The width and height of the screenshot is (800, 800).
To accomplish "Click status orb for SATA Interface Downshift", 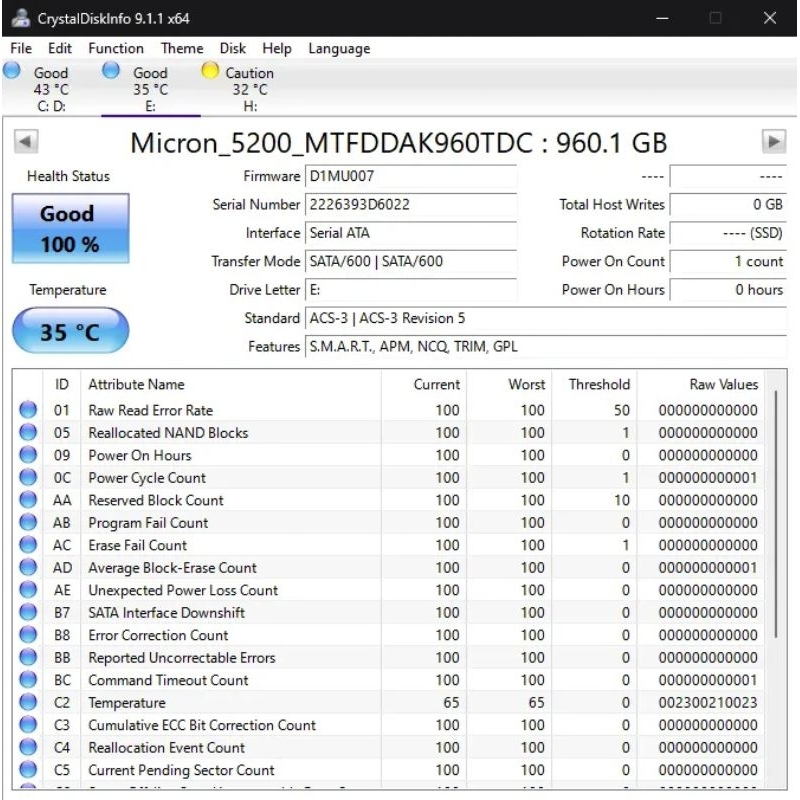I will click(x=28, y=612).
